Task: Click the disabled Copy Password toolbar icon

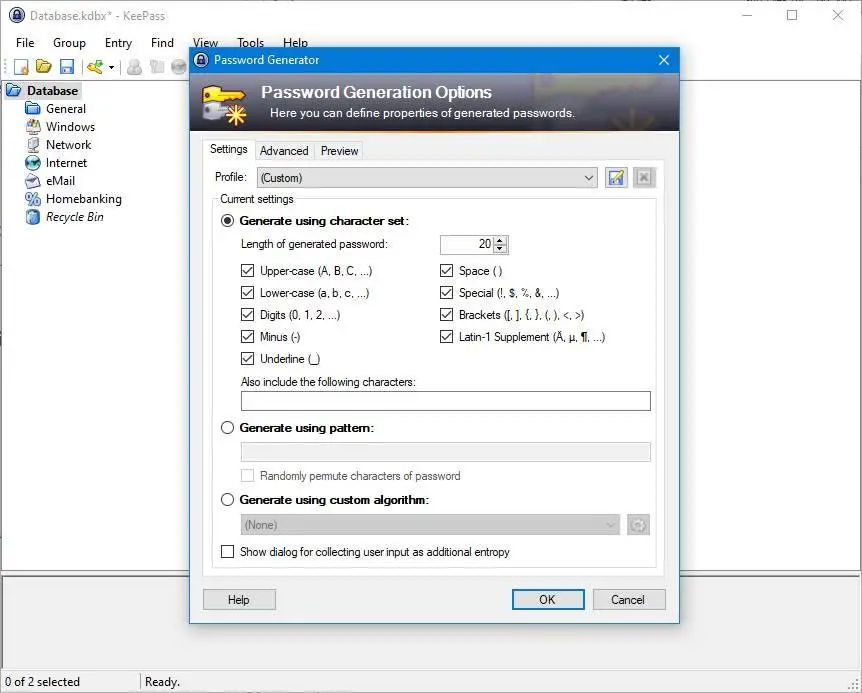Action: coord(157,67)
